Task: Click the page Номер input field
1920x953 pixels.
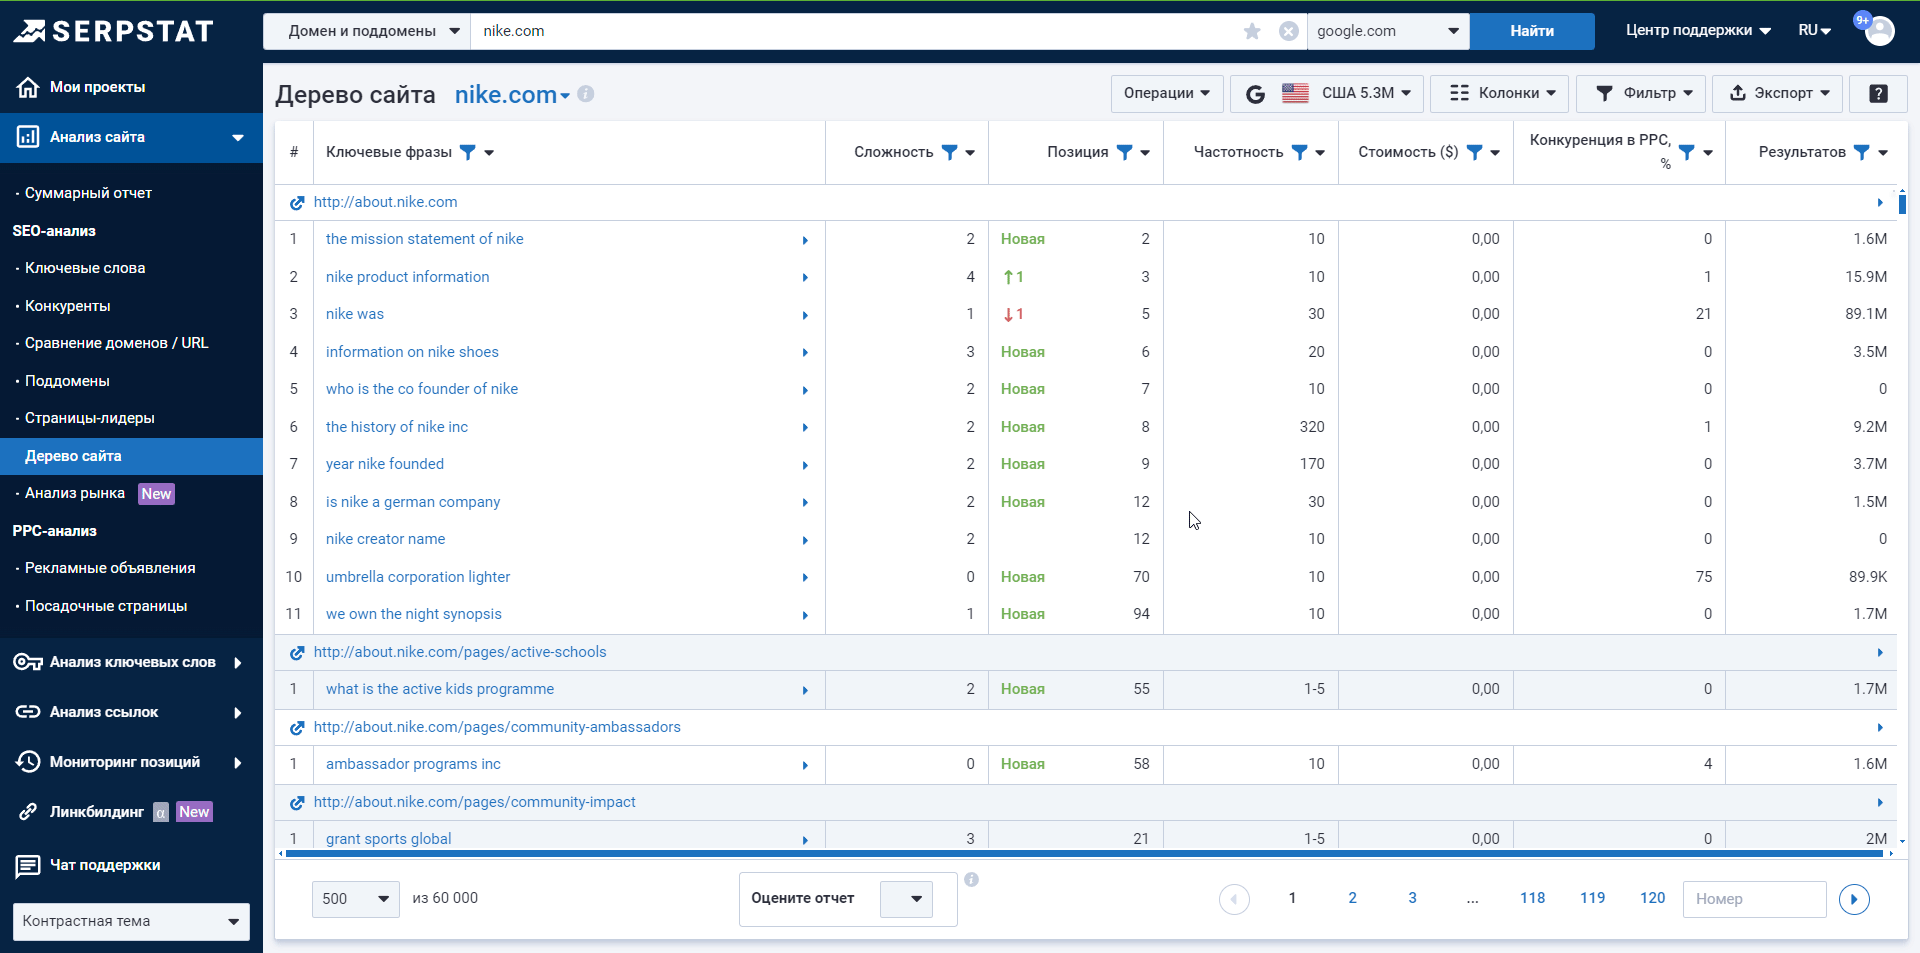Action: tap(1754, 899)
